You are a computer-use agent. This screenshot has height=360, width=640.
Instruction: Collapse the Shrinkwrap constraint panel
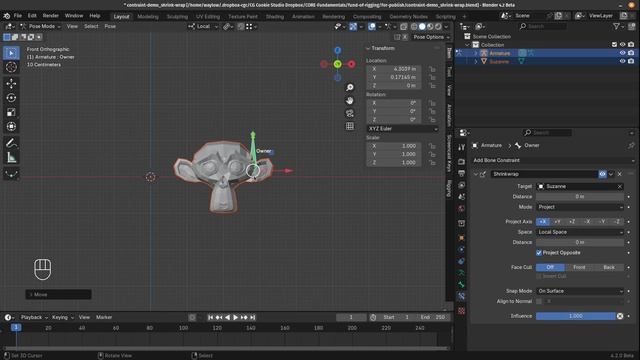(476, 174)
